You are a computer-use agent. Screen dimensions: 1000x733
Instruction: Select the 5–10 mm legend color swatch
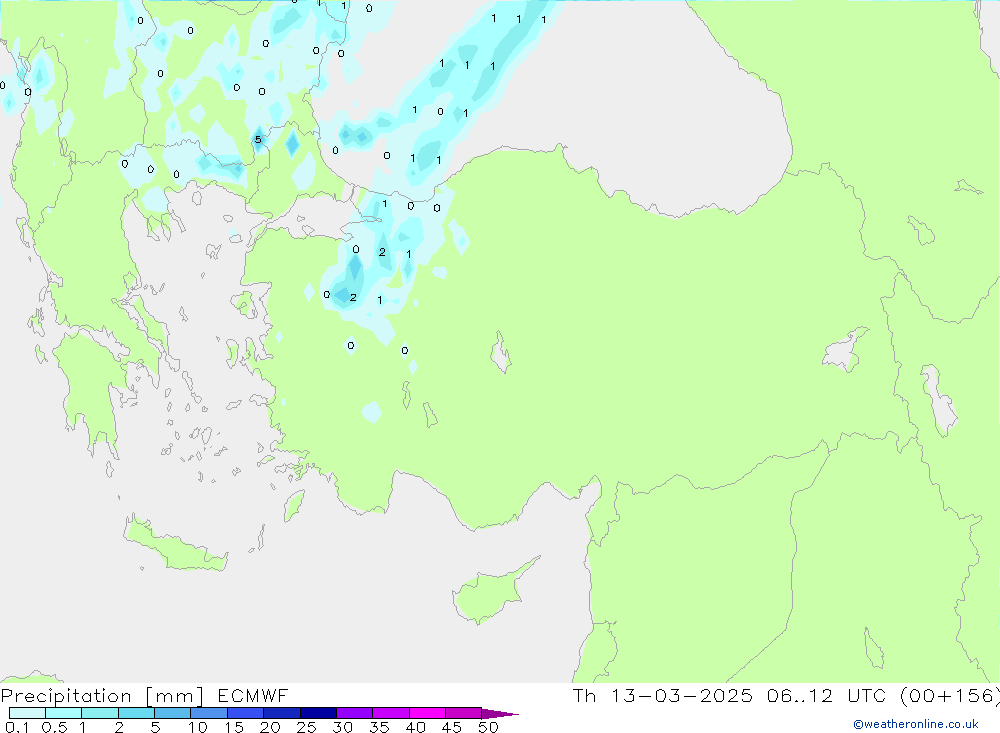[x=173, y=713]
